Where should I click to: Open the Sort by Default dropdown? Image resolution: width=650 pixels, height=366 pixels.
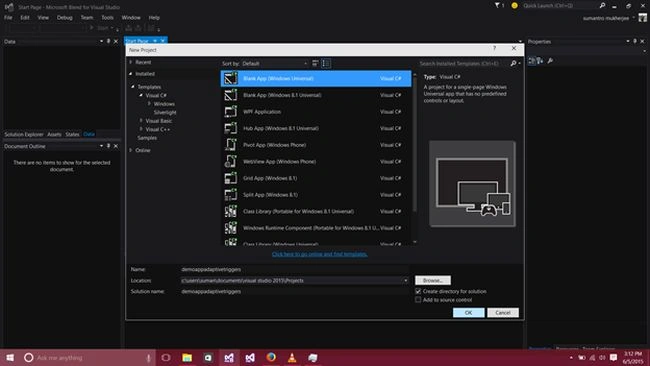275,63
